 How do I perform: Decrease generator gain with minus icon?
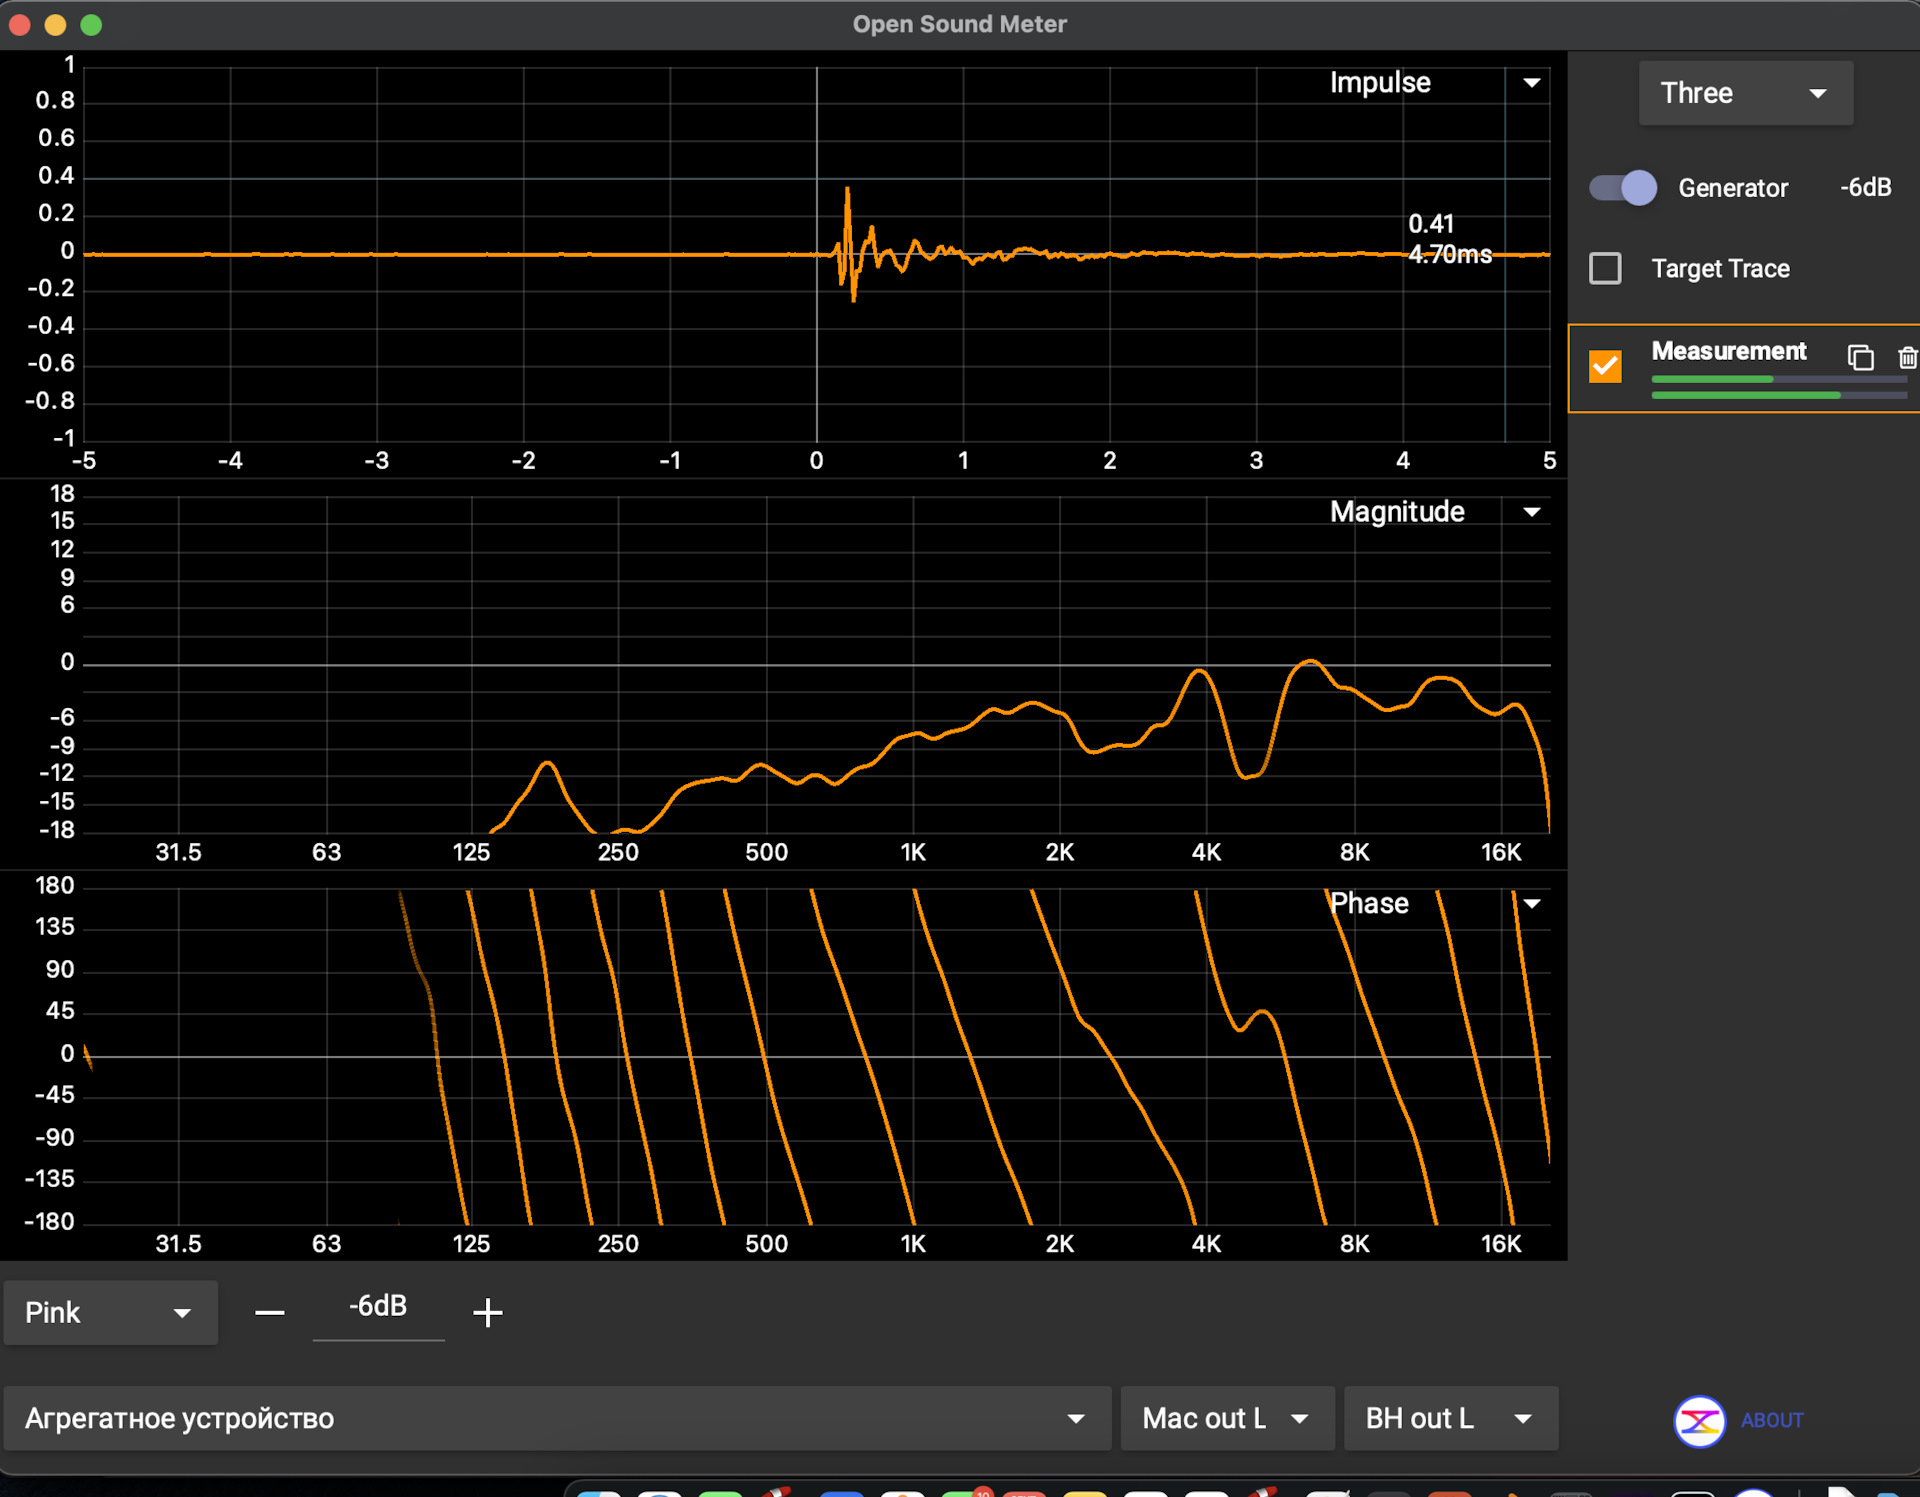coord(270,1312)
